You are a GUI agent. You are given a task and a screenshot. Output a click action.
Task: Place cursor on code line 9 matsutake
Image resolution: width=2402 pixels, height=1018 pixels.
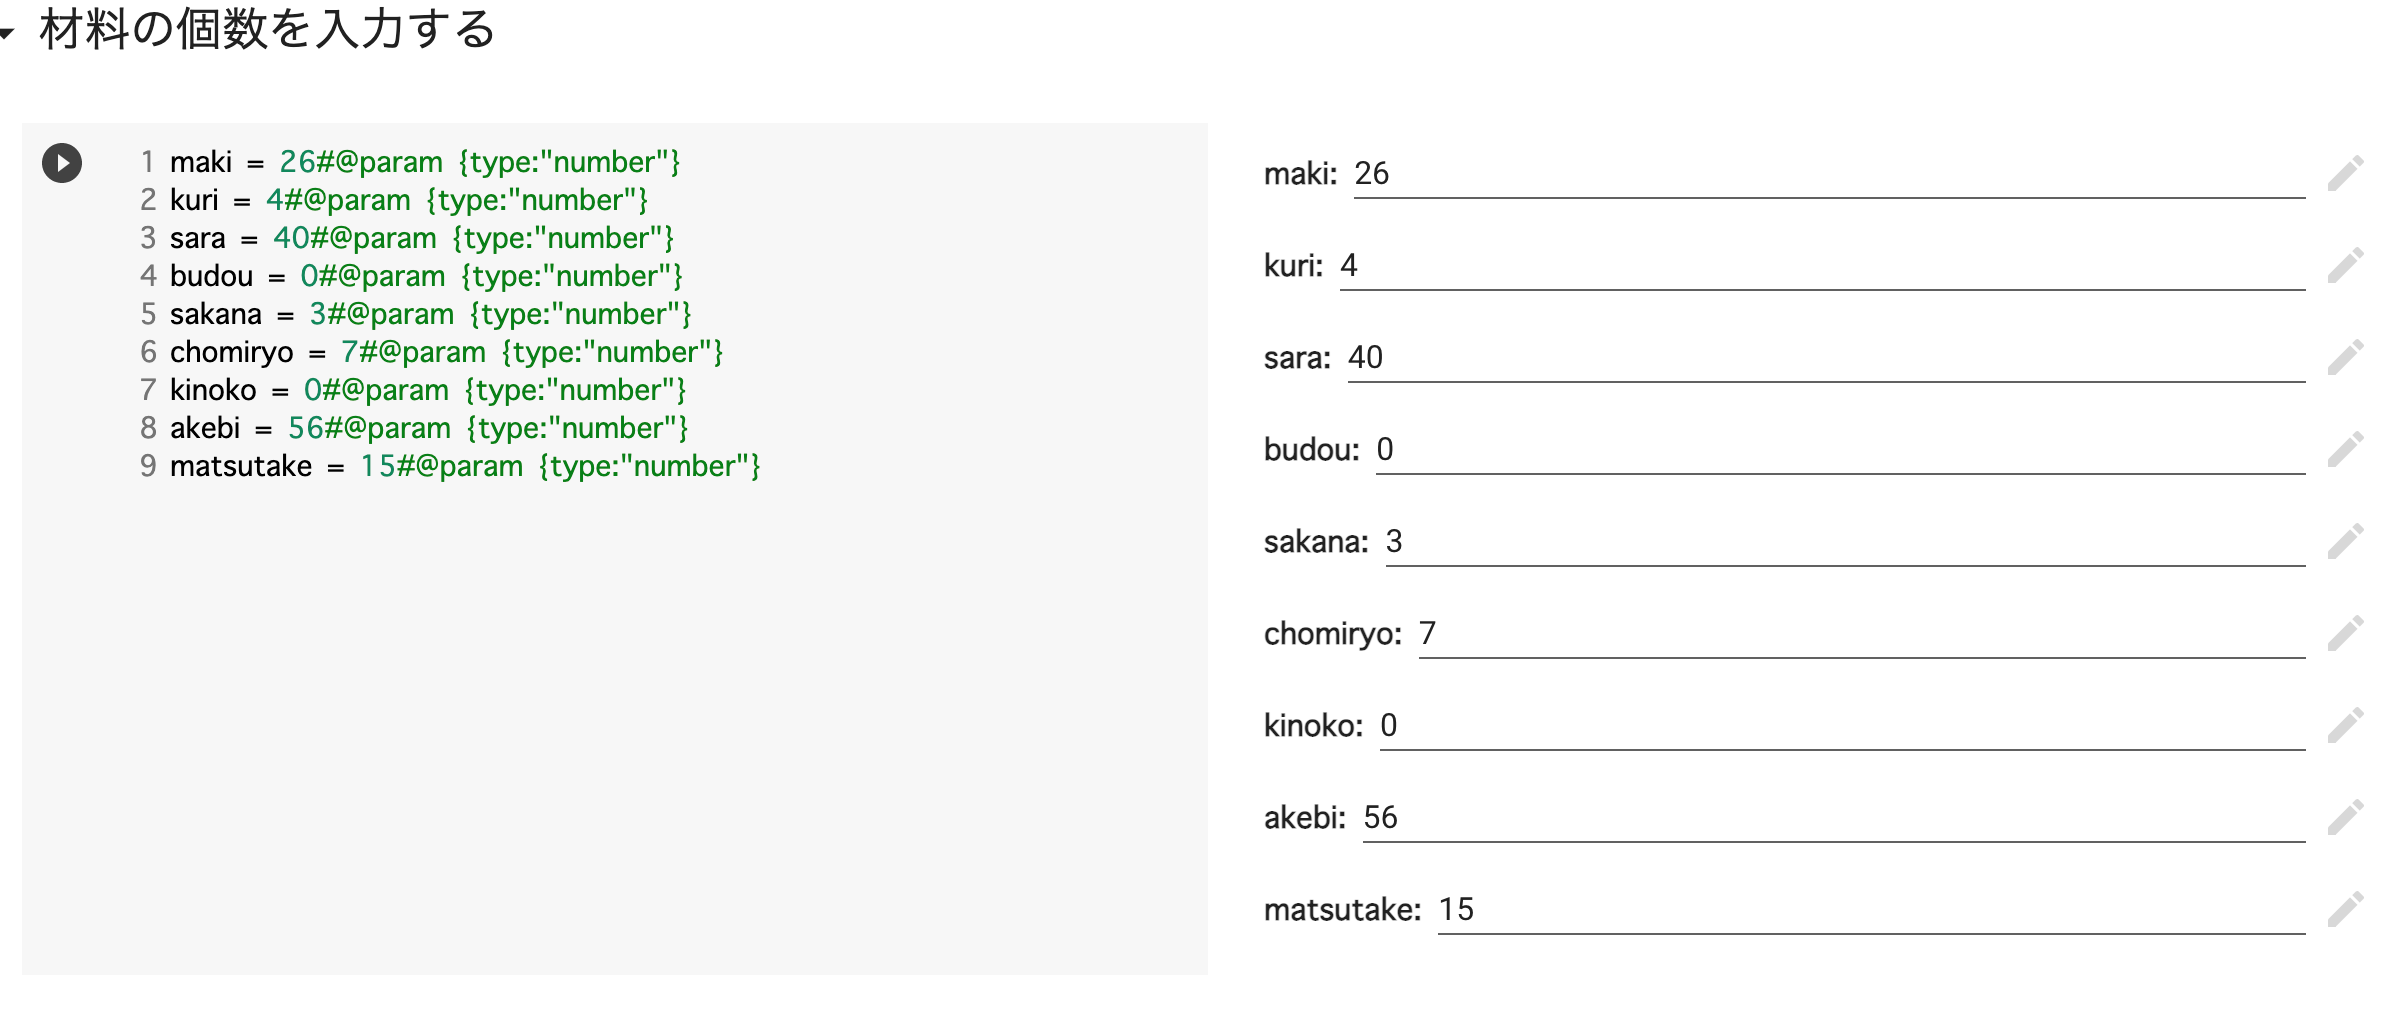pyautogui.click(x=465, y=466)
